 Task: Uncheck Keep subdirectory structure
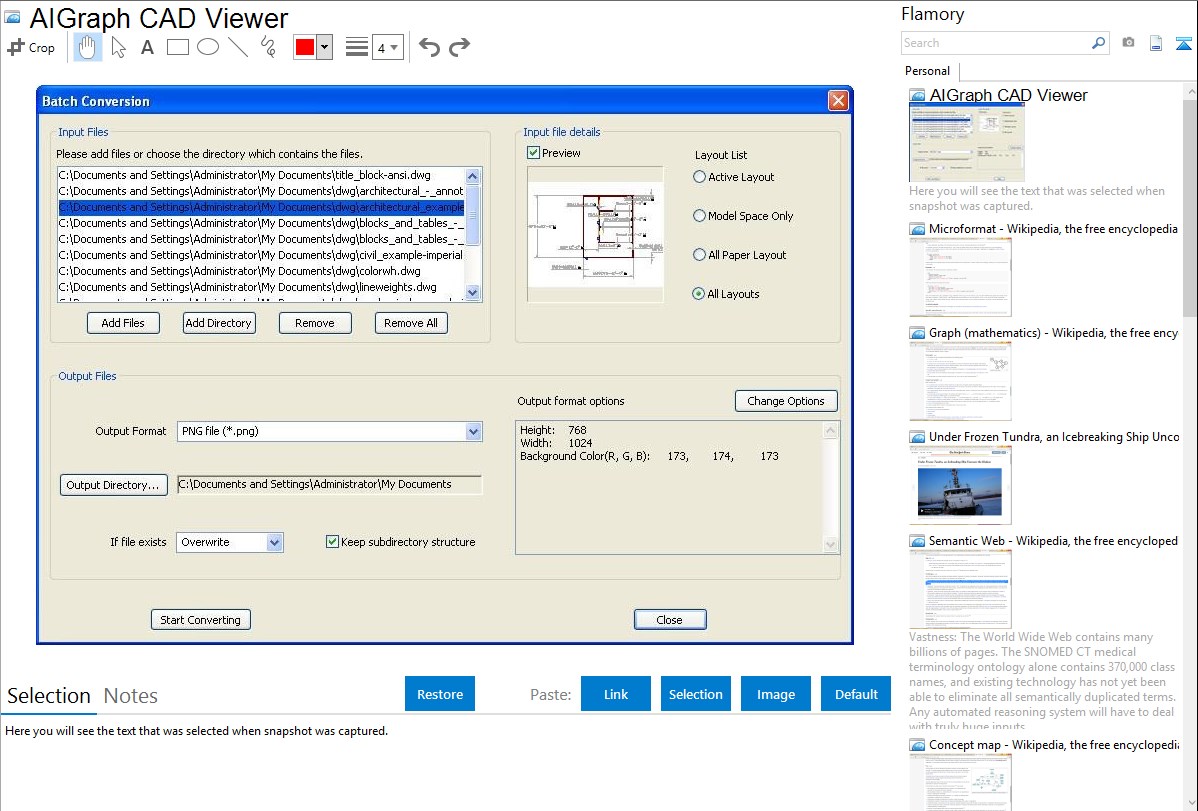click(x=333, y=542)
